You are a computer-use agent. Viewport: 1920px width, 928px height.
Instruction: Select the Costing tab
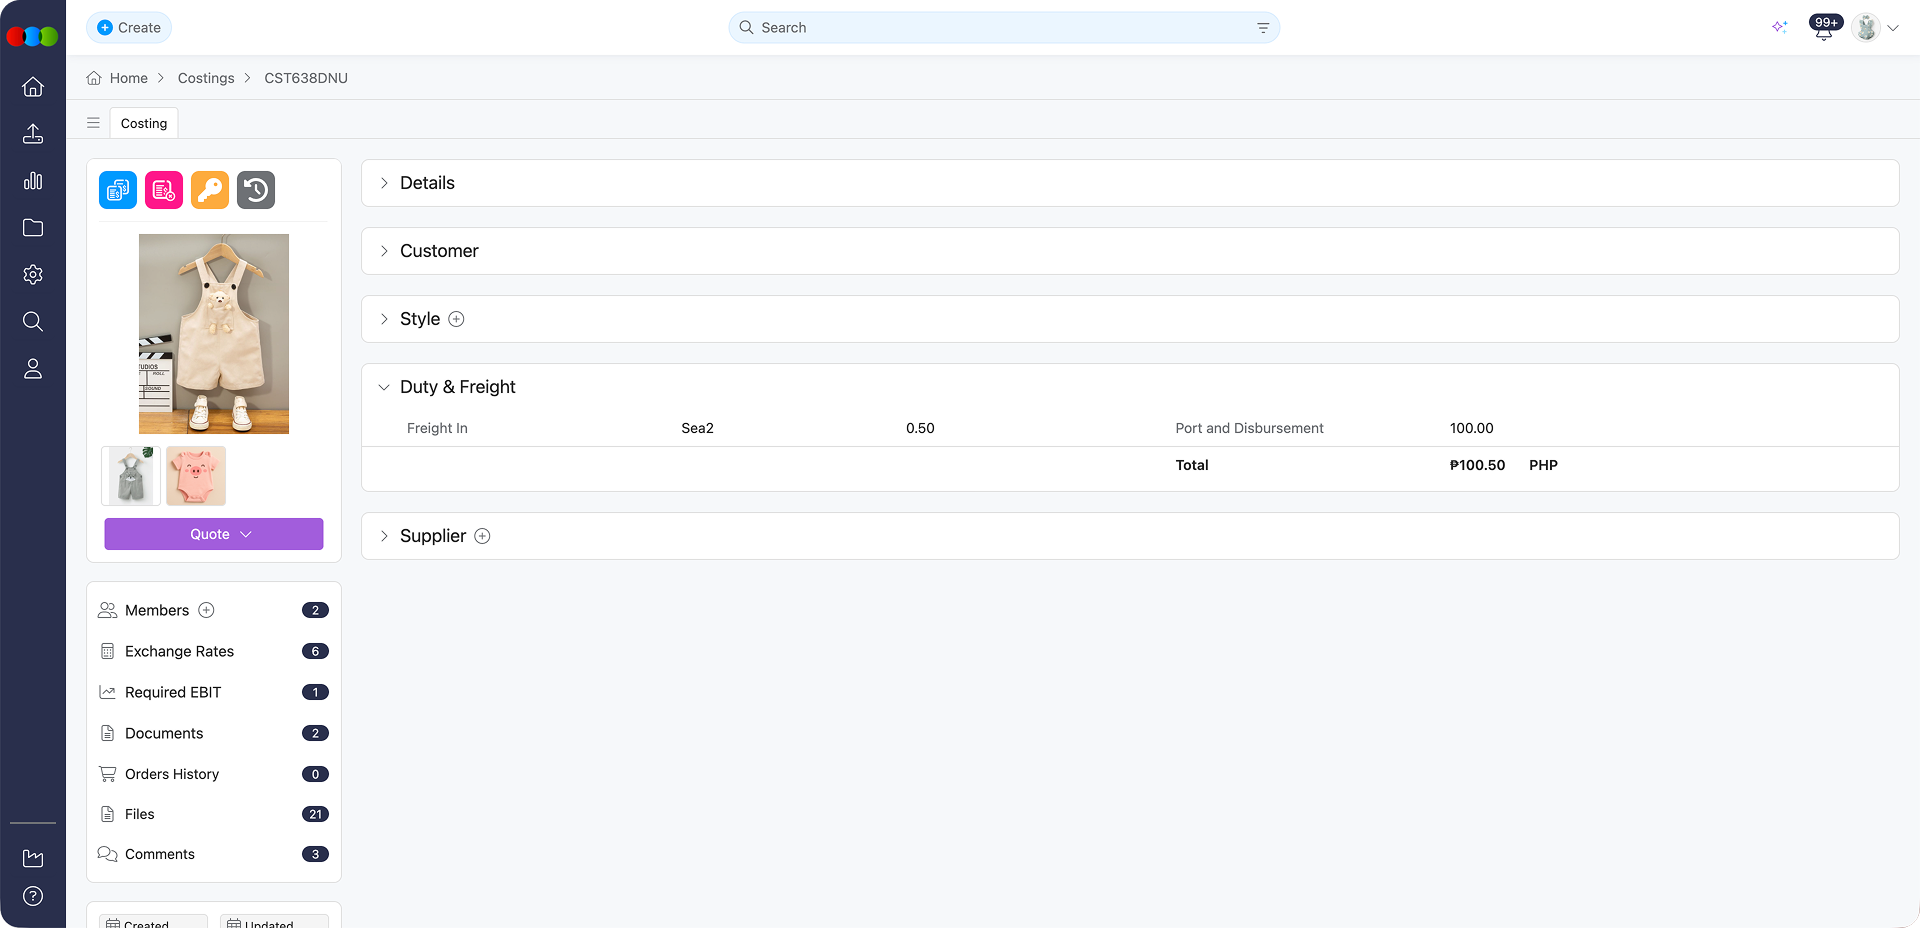[144, 123]
